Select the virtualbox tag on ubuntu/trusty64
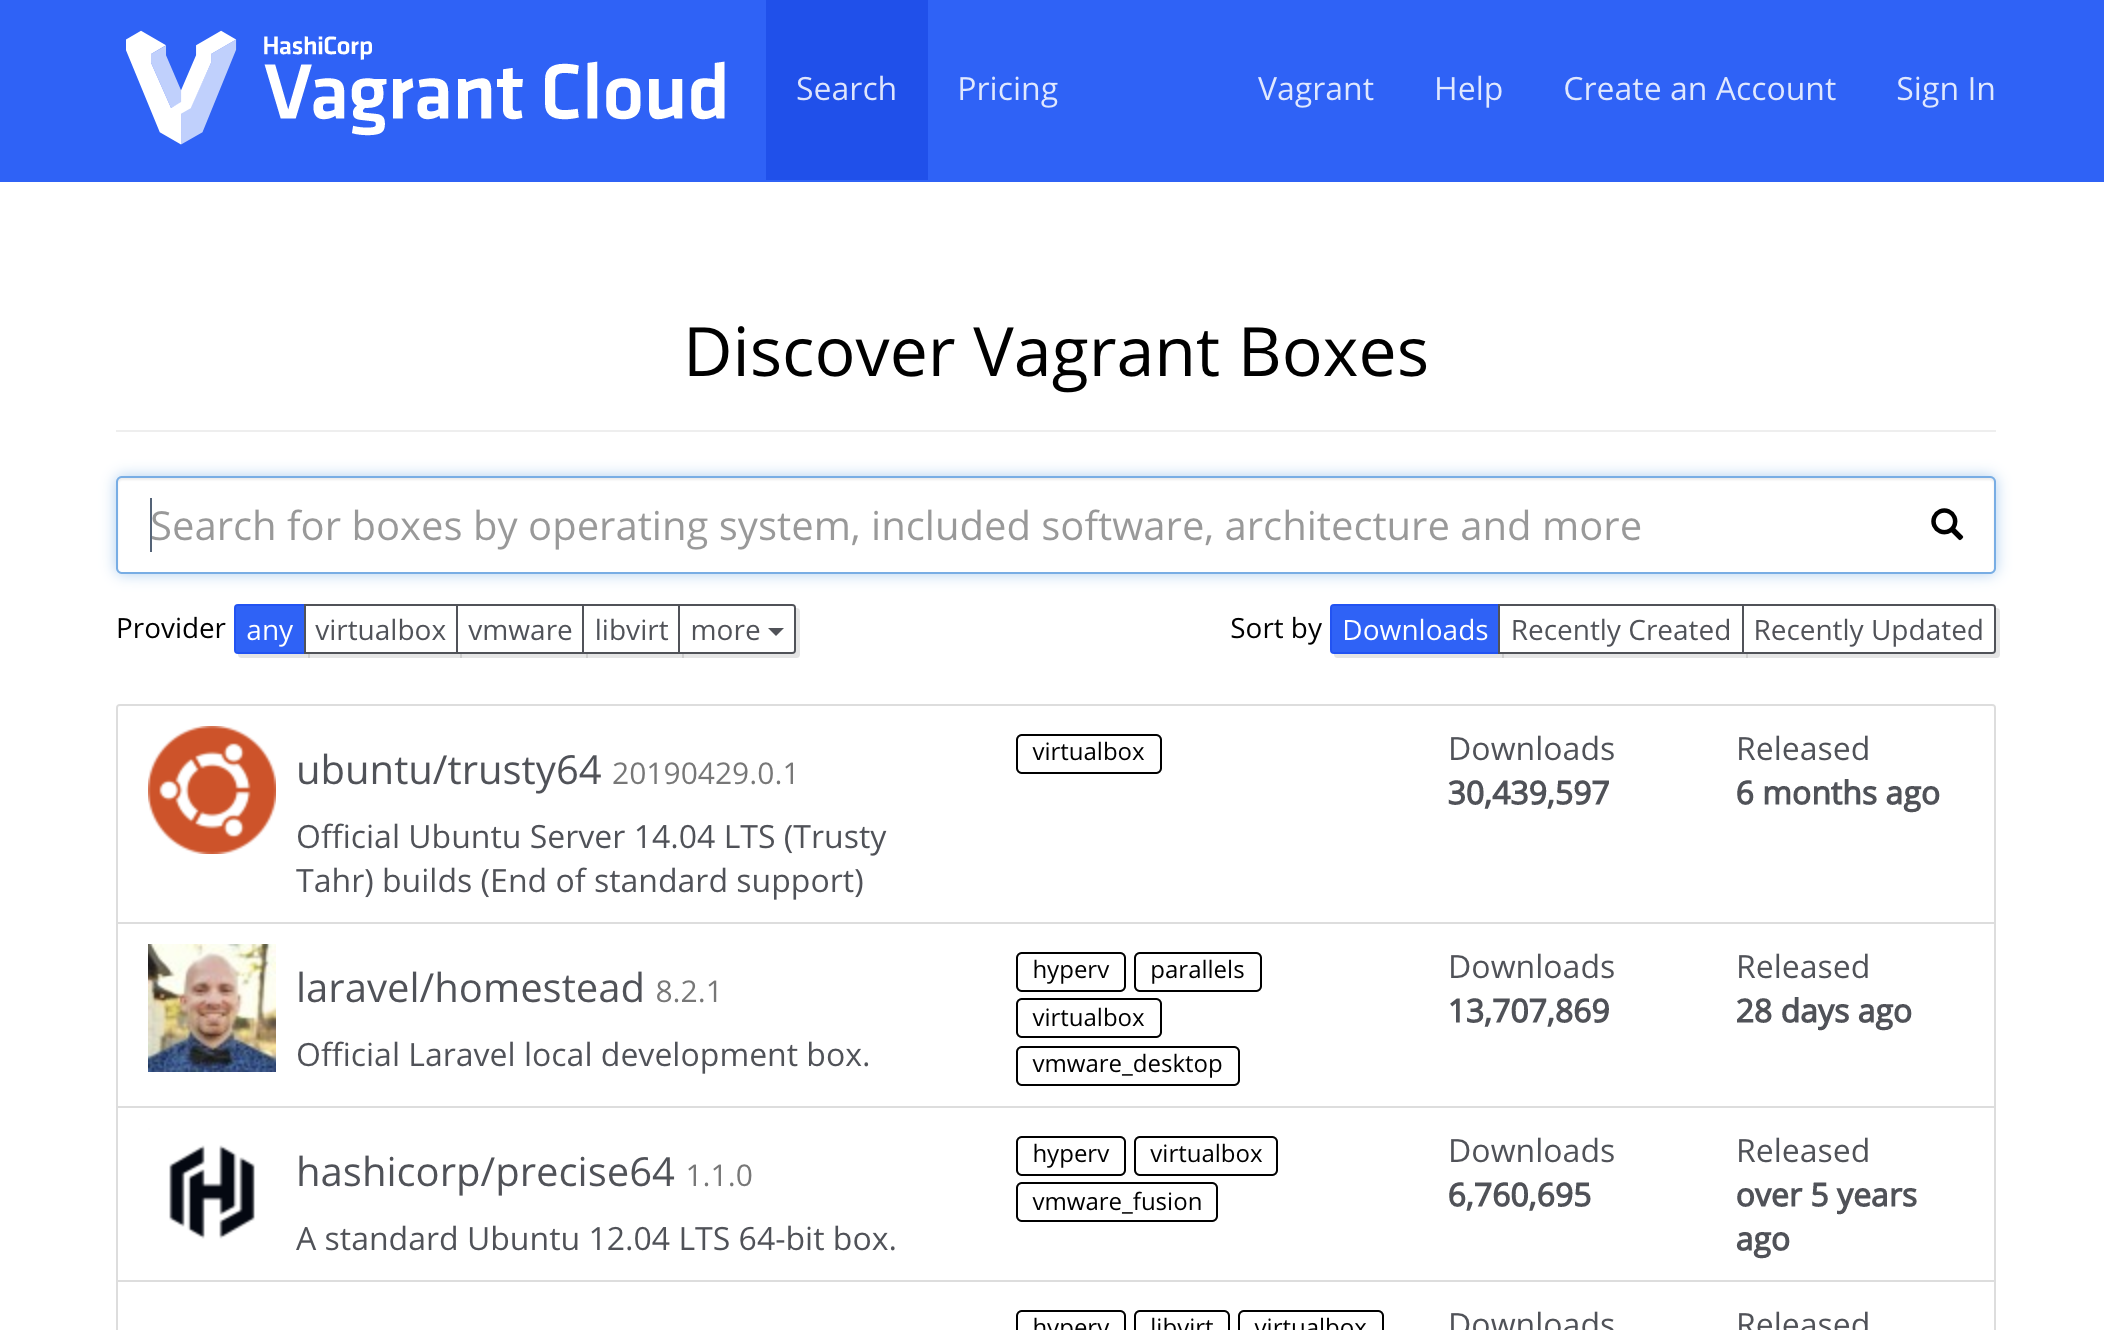The width and height of the screenshot is (2104, 1330). click(1088, 753)
